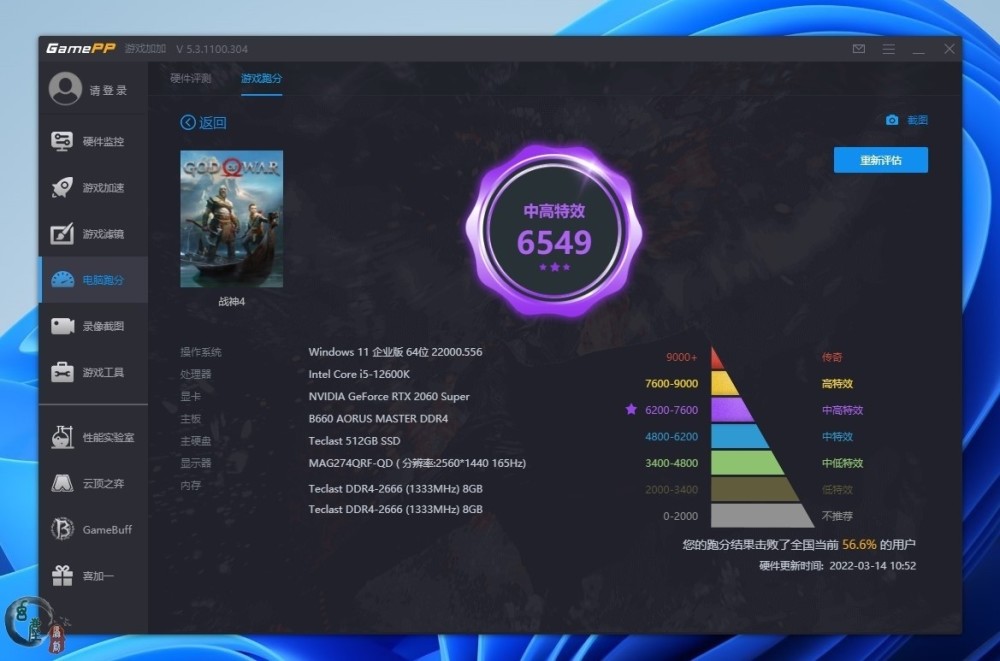Click the purple 6200-7600 pyramid tier

[732, 410]
